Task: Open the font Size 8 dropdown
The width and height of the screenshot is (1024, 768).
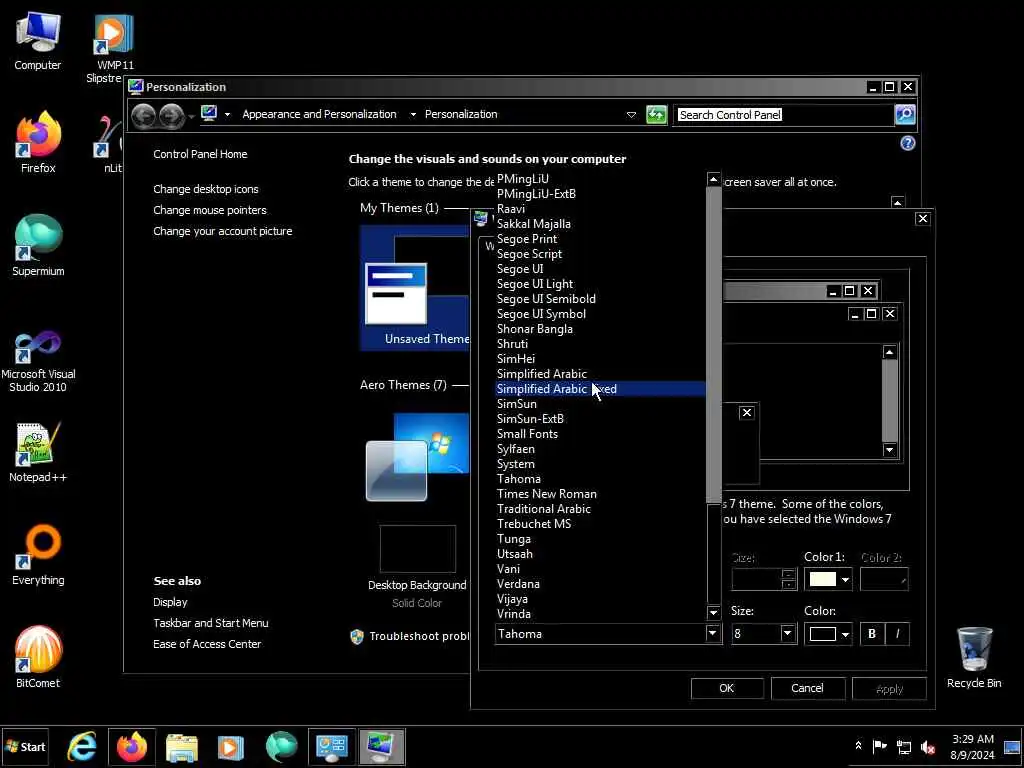Action: 787,633
